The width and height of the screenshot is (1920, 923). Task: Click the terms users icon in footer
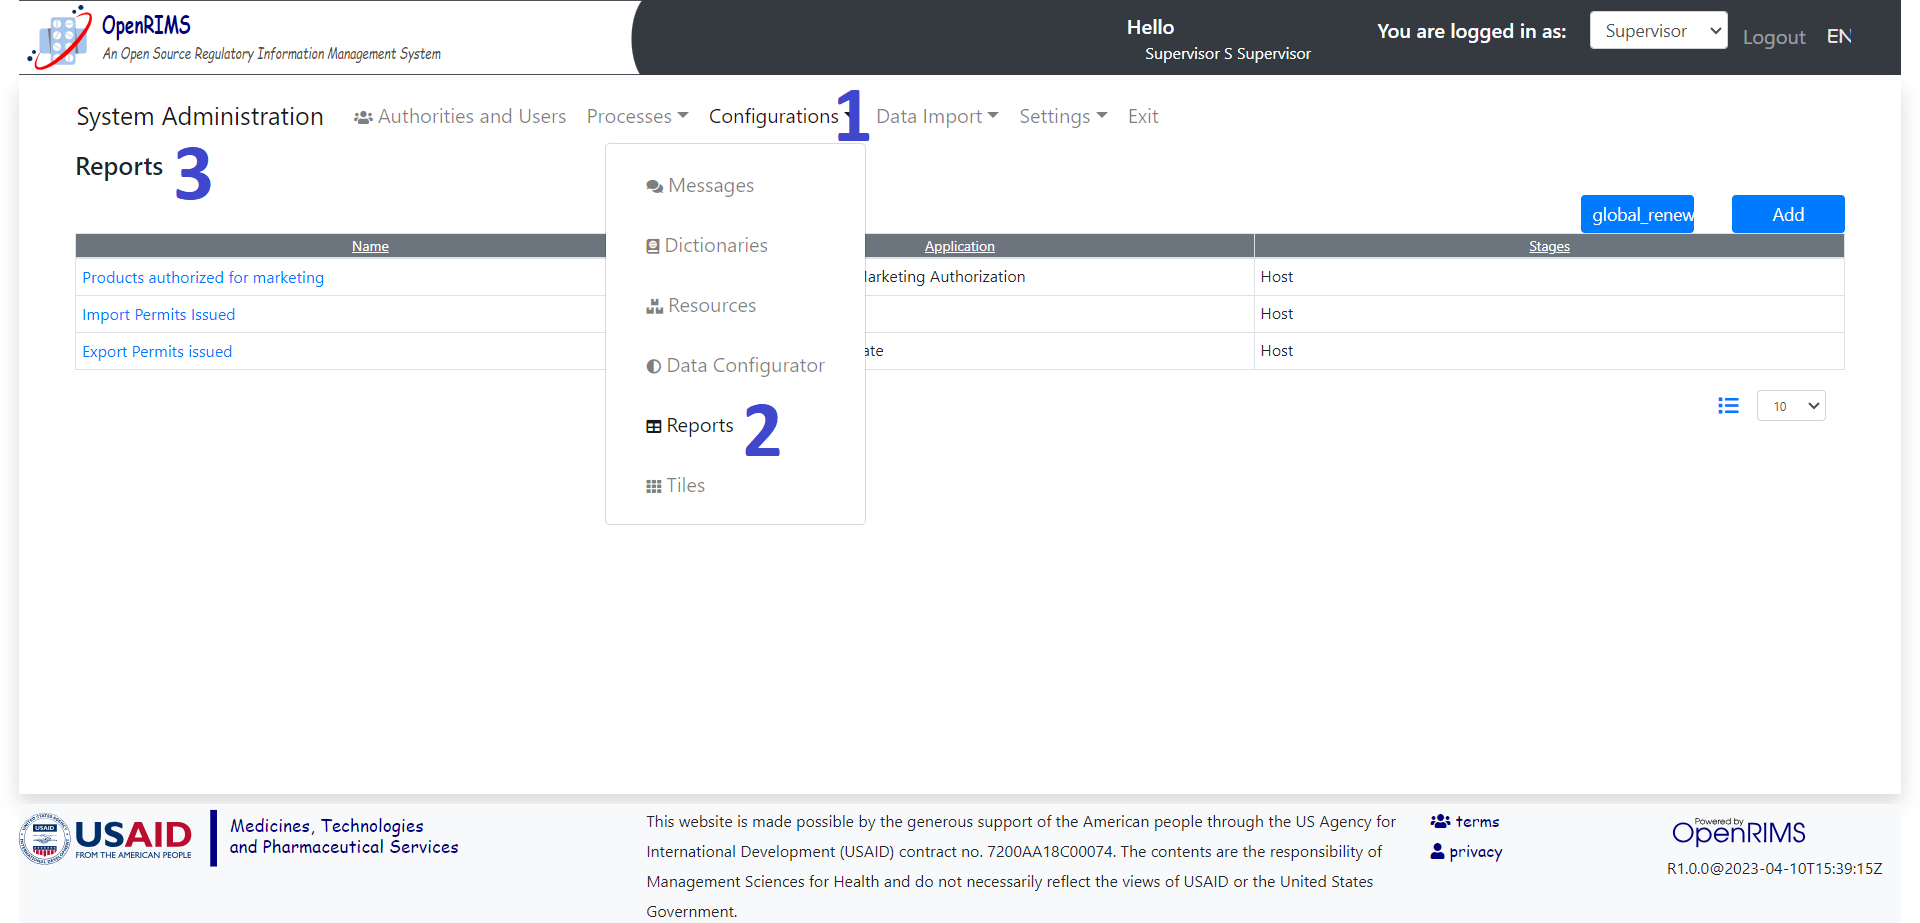pos(1440,821)
